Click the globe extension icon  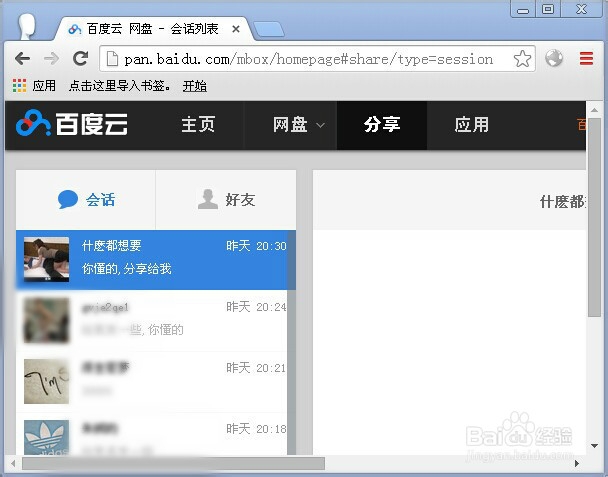coord(554,59)
